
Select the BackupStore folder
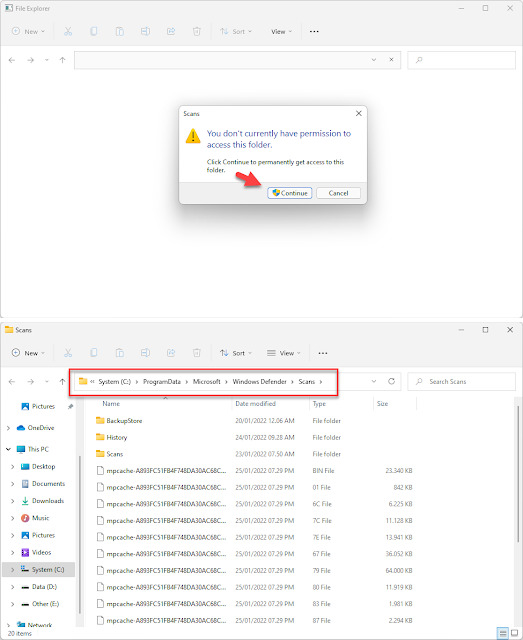(124, 420)
